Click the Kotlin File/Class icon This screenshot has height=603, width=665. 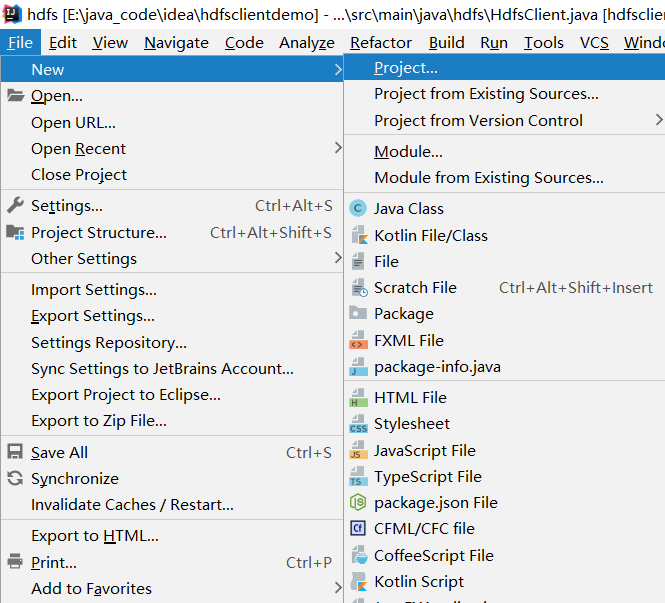359,235
